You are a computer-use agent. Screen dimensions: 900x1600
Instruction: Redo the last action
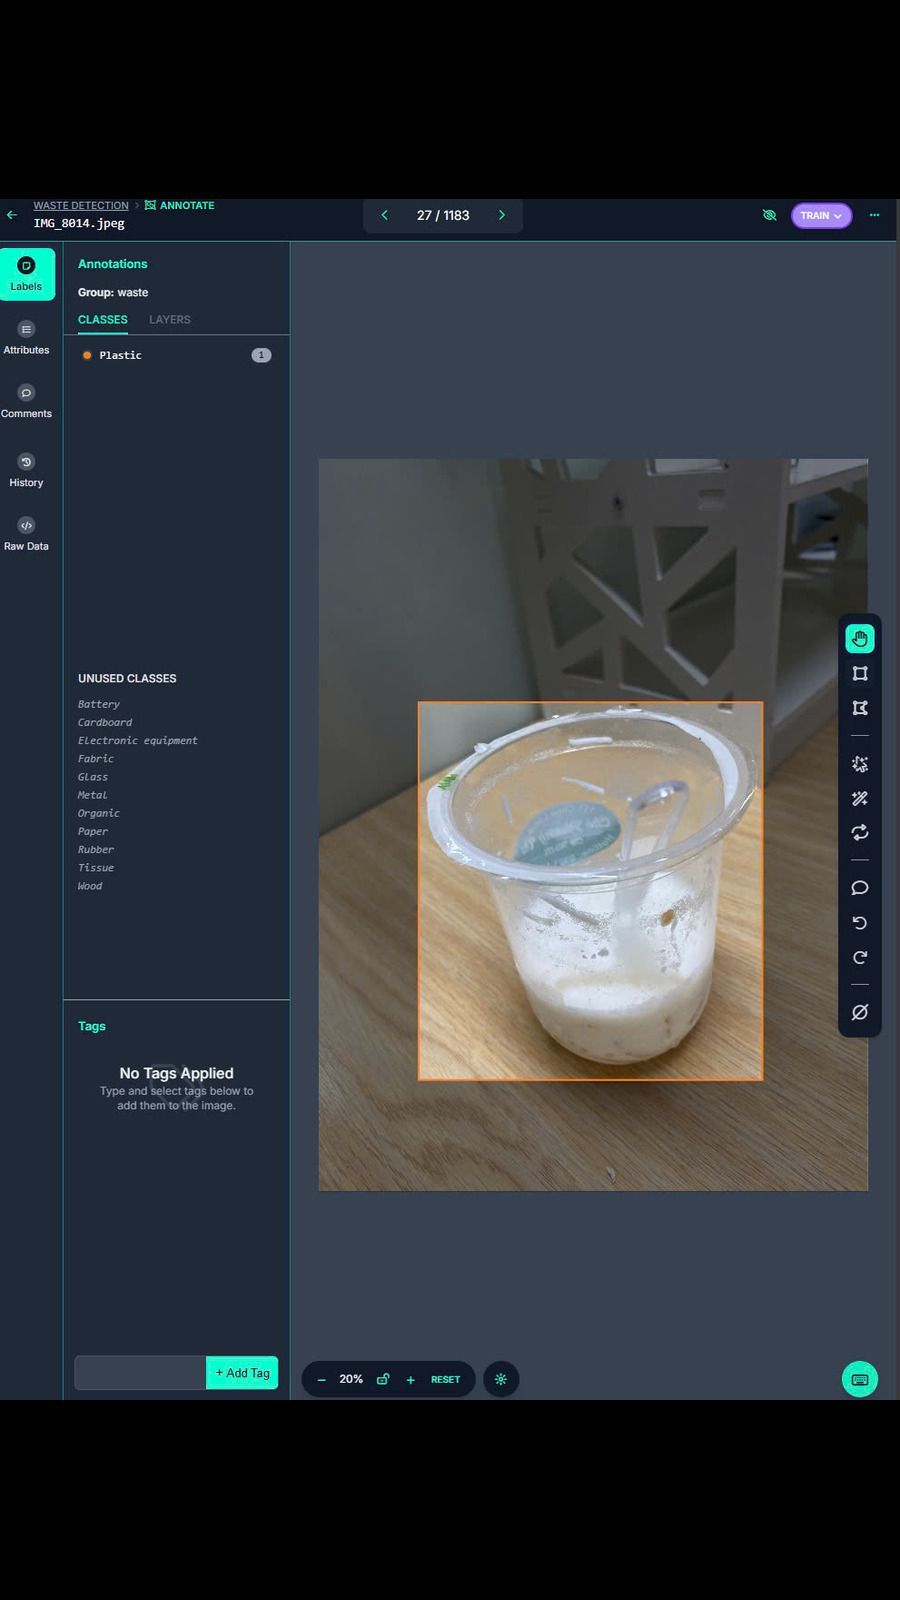(859, 958)
